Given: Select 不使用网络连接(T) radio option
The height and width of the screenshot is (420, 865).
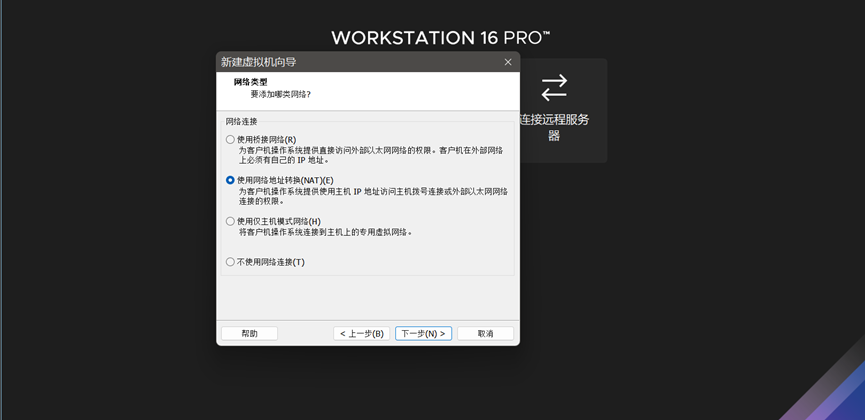Looking at the screenshot, I should [265, 262].
